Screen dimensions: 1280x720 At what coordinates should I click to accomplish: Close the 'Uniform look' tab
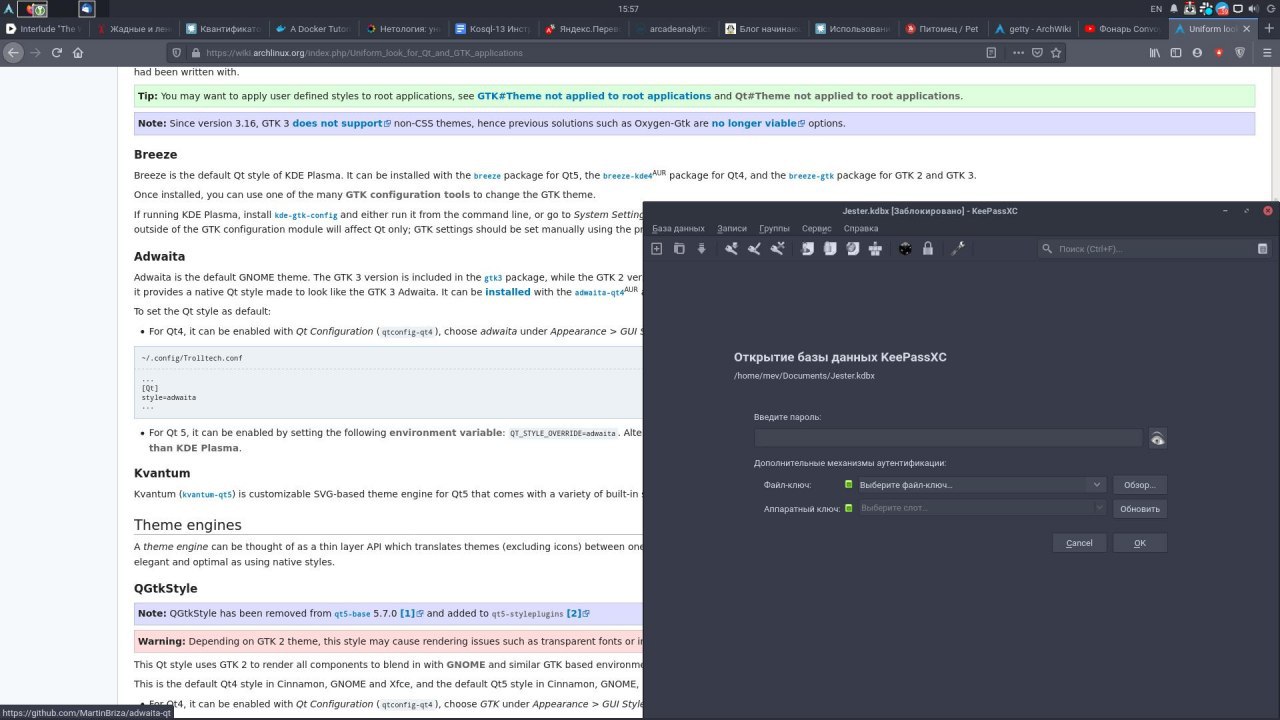[x=1248, y=29]
